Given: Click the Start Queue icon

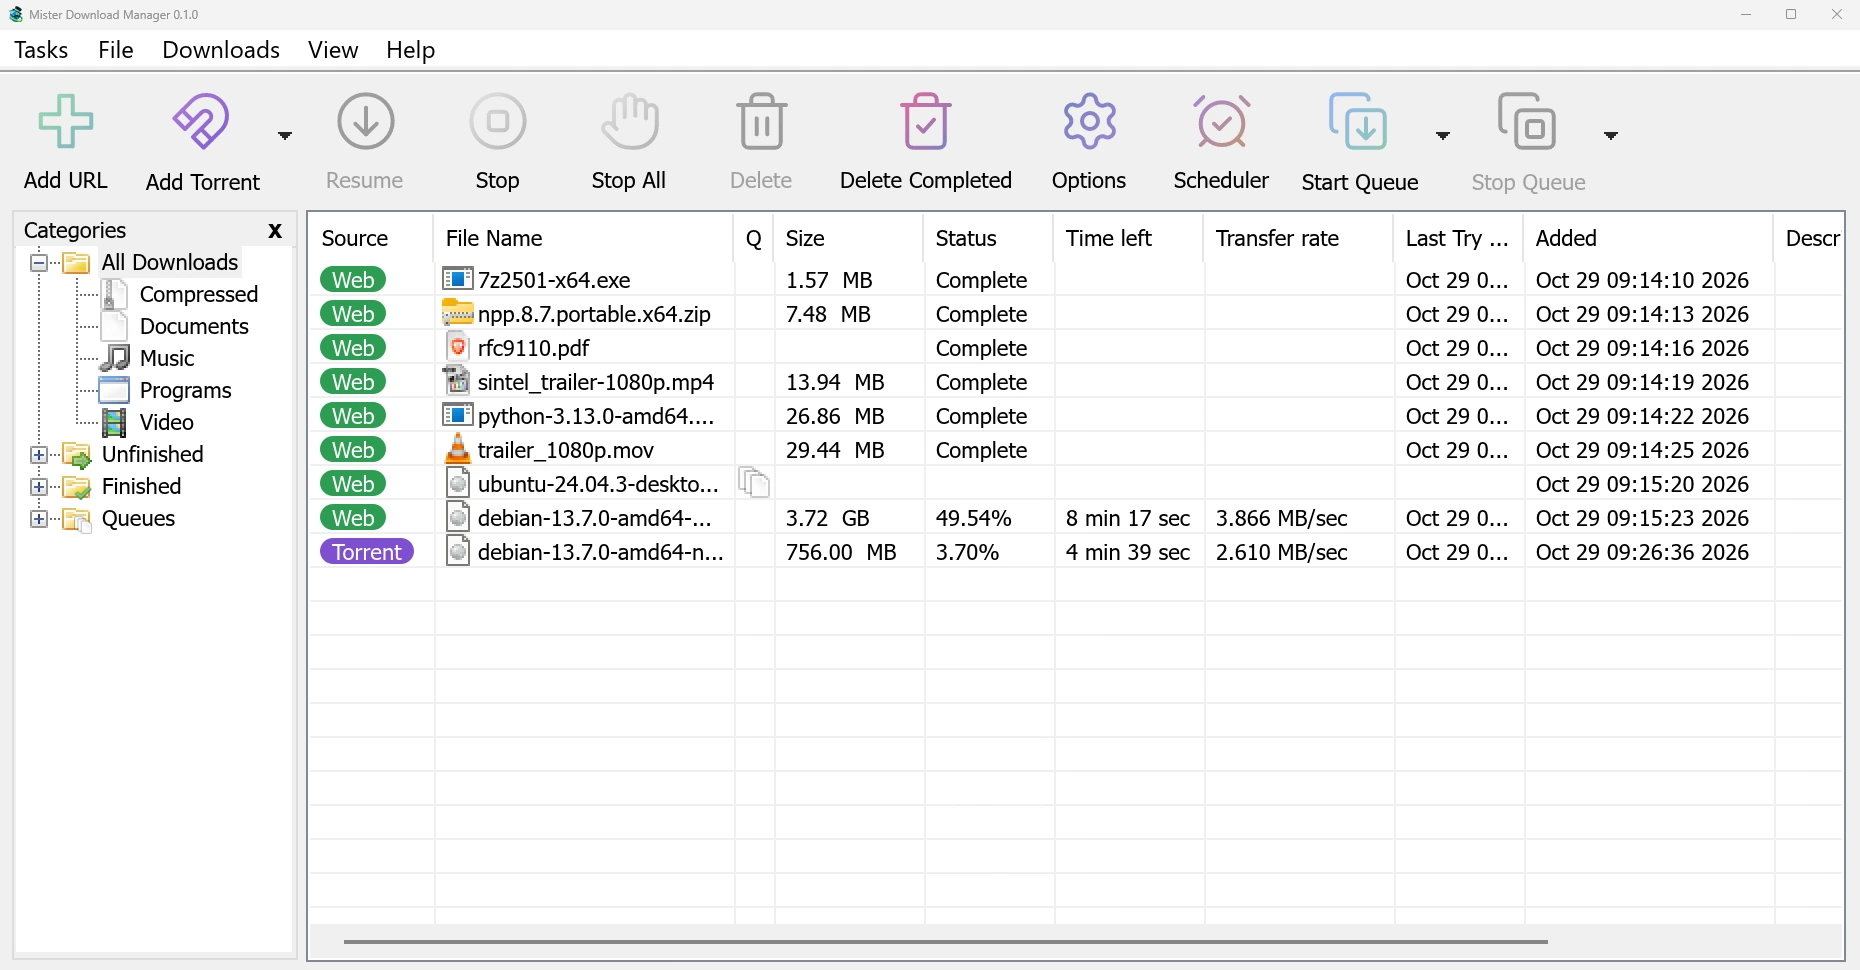Looking at the screenshot, I should (1358, 121).
